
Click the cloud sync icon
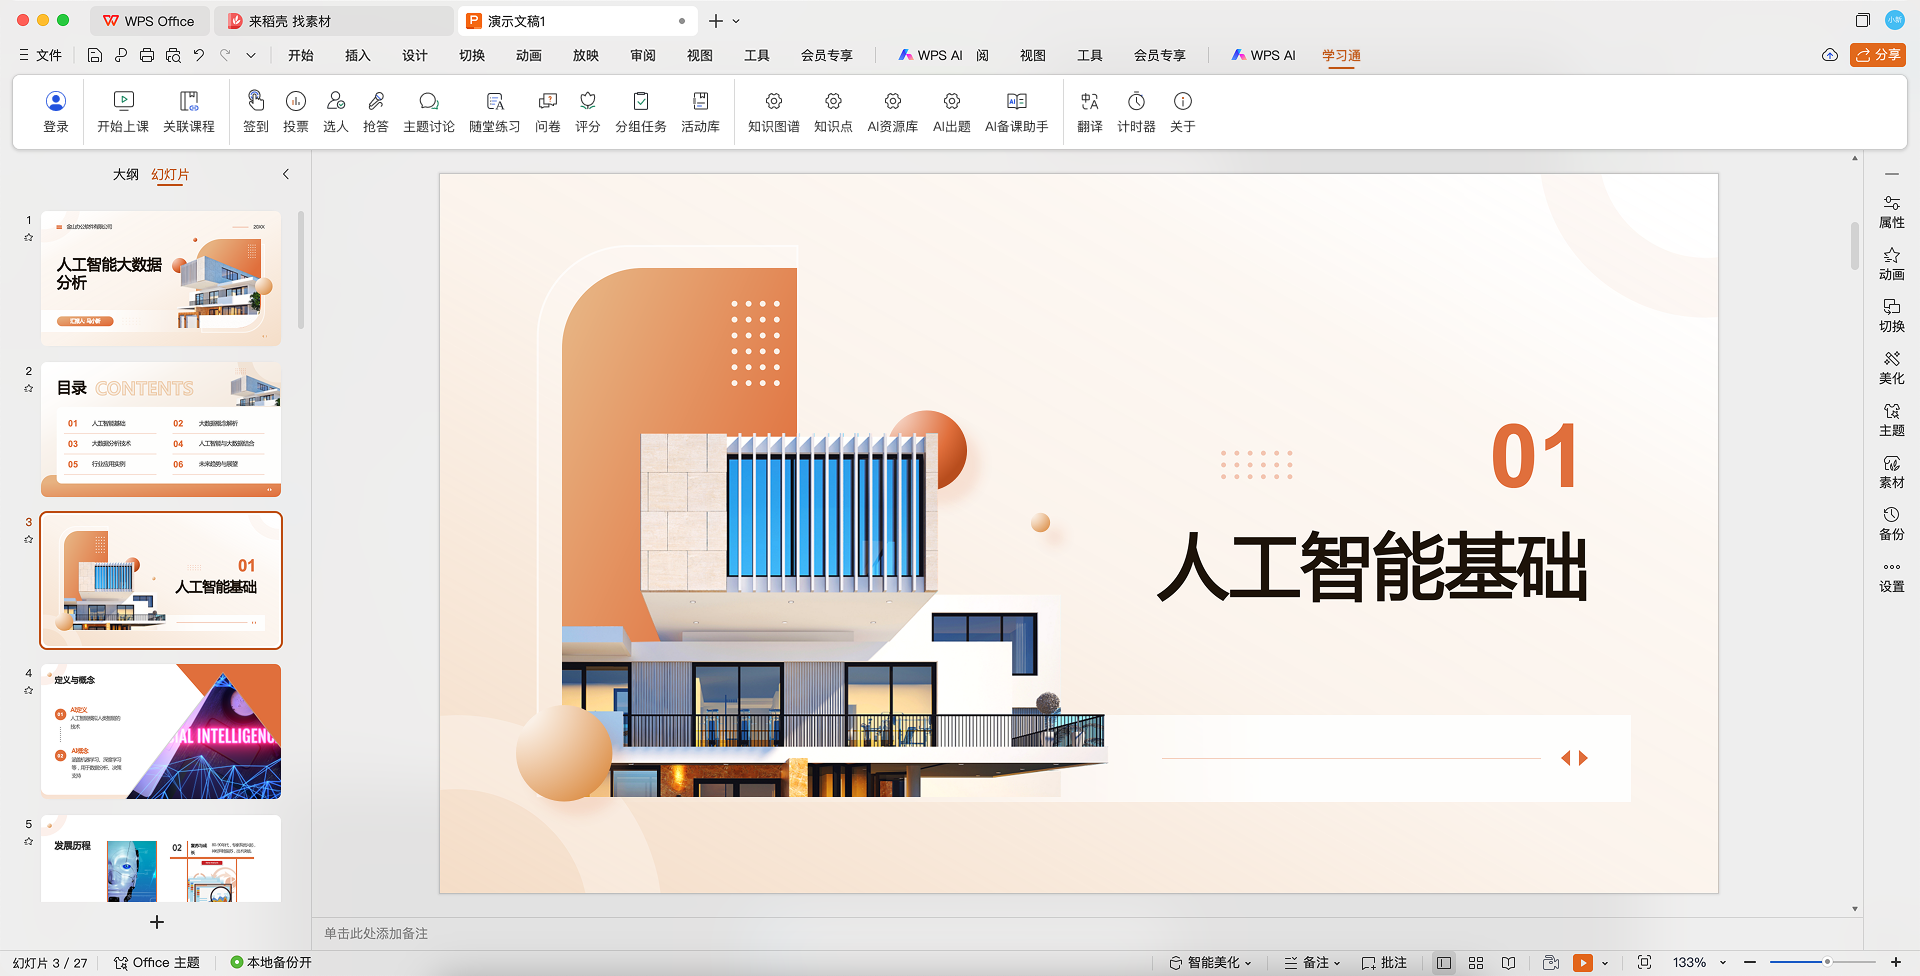click(1830, 55)
